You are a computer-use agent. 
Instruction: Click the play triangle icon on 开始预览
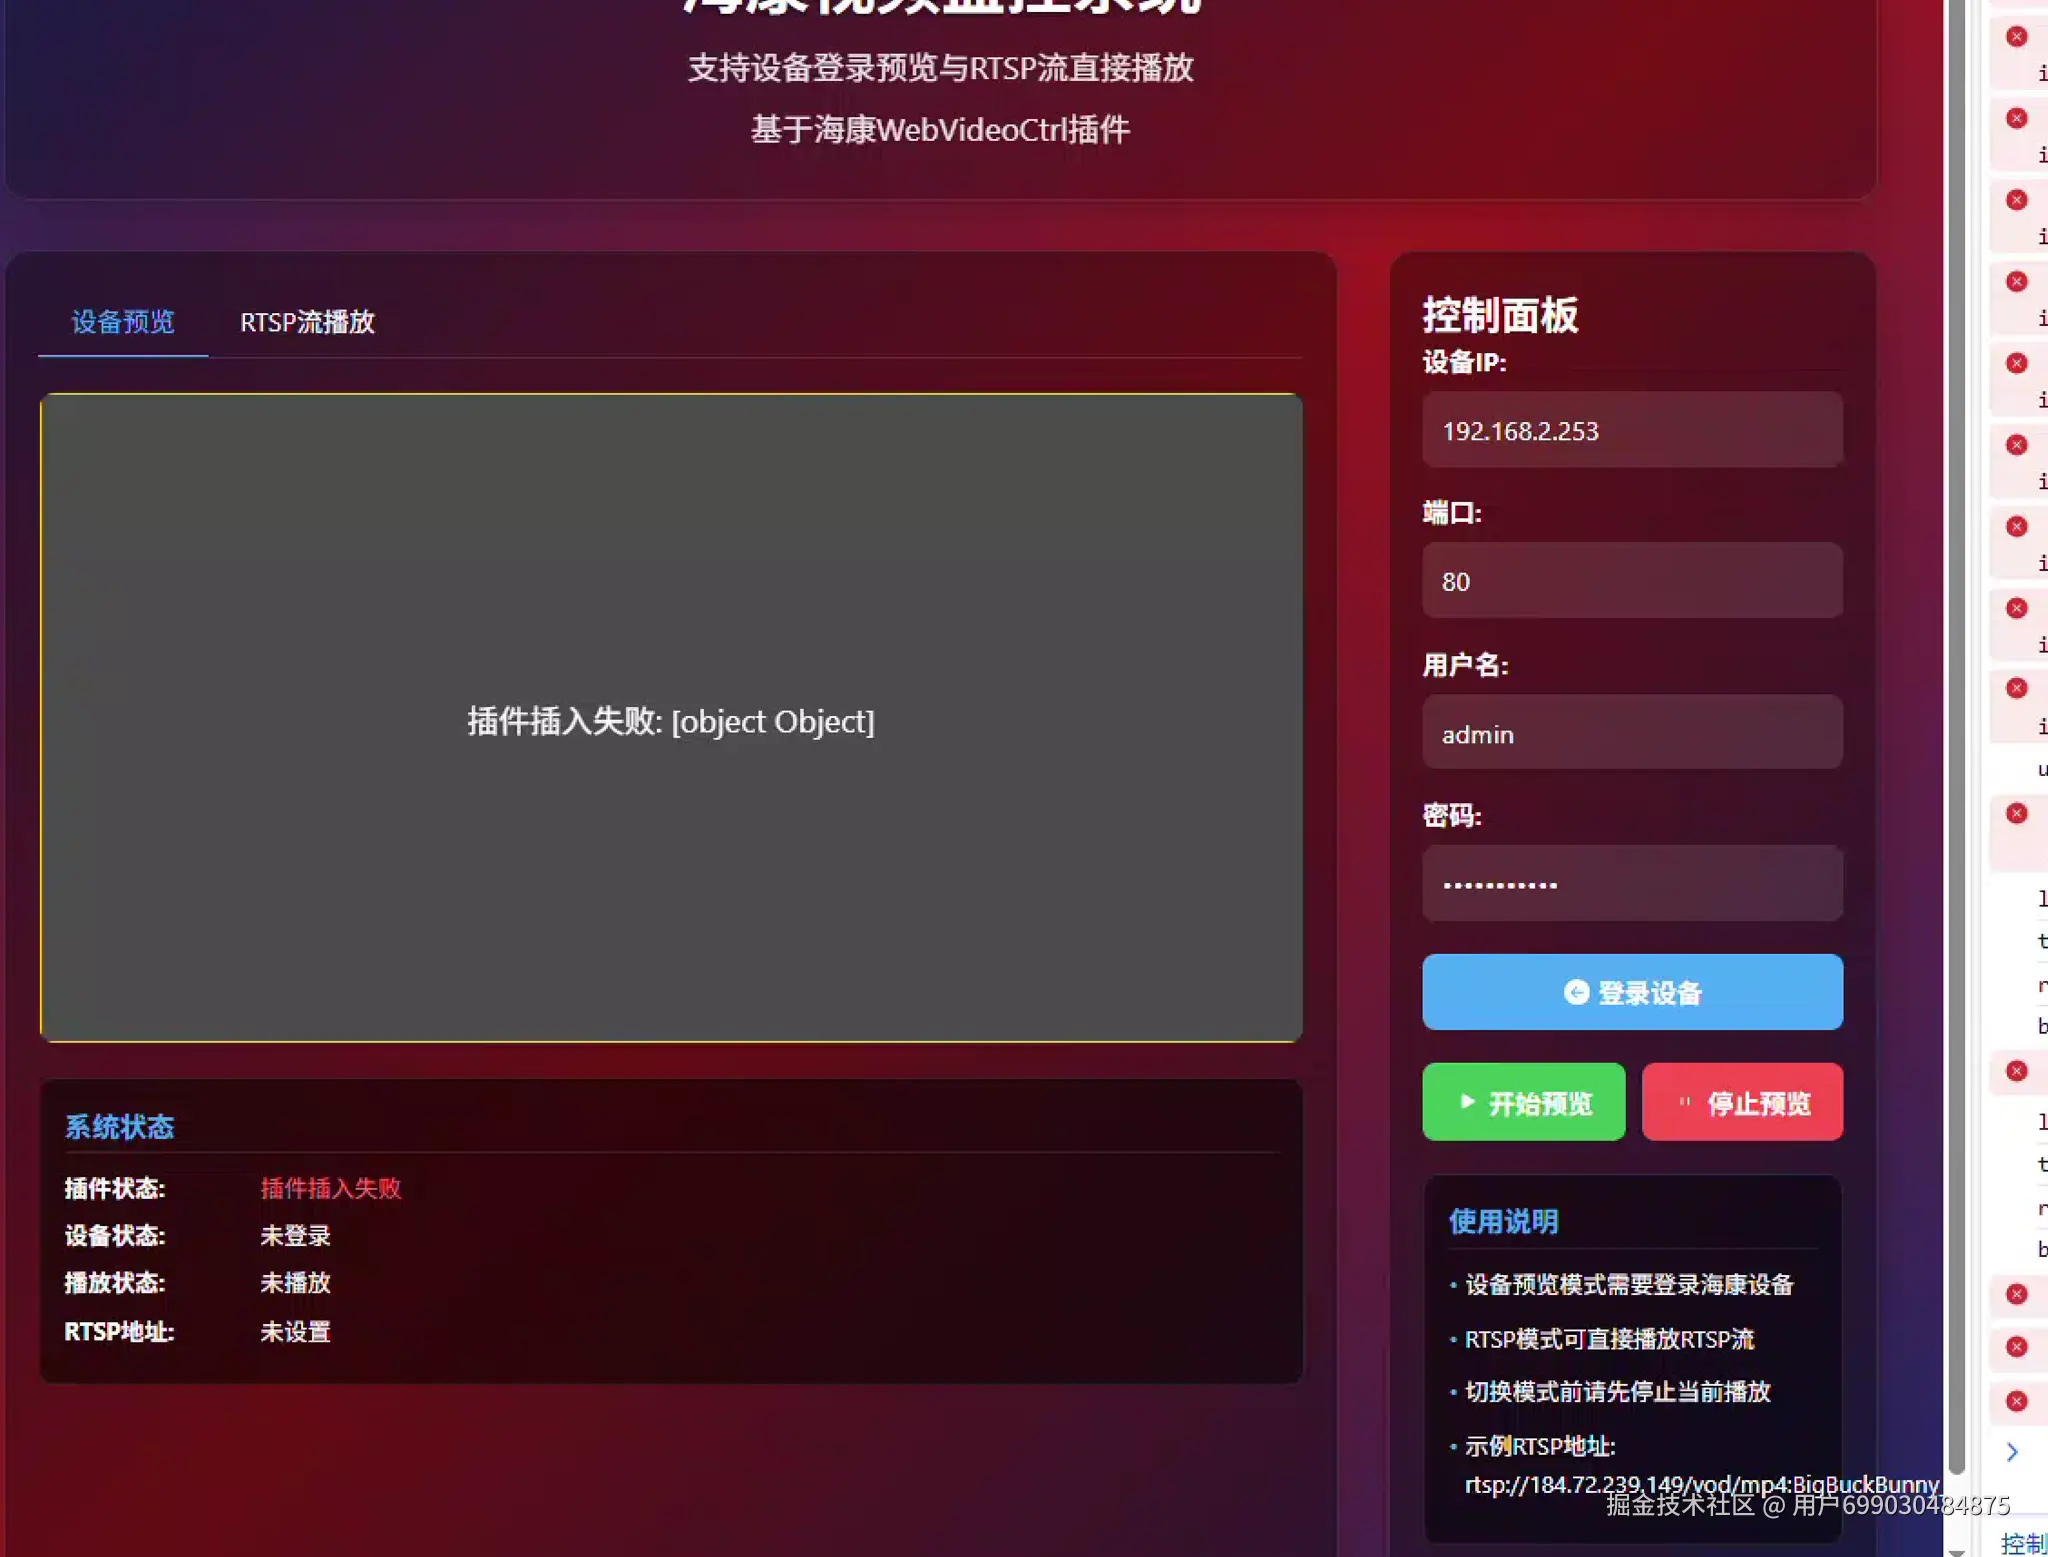pos(1467,1102)
